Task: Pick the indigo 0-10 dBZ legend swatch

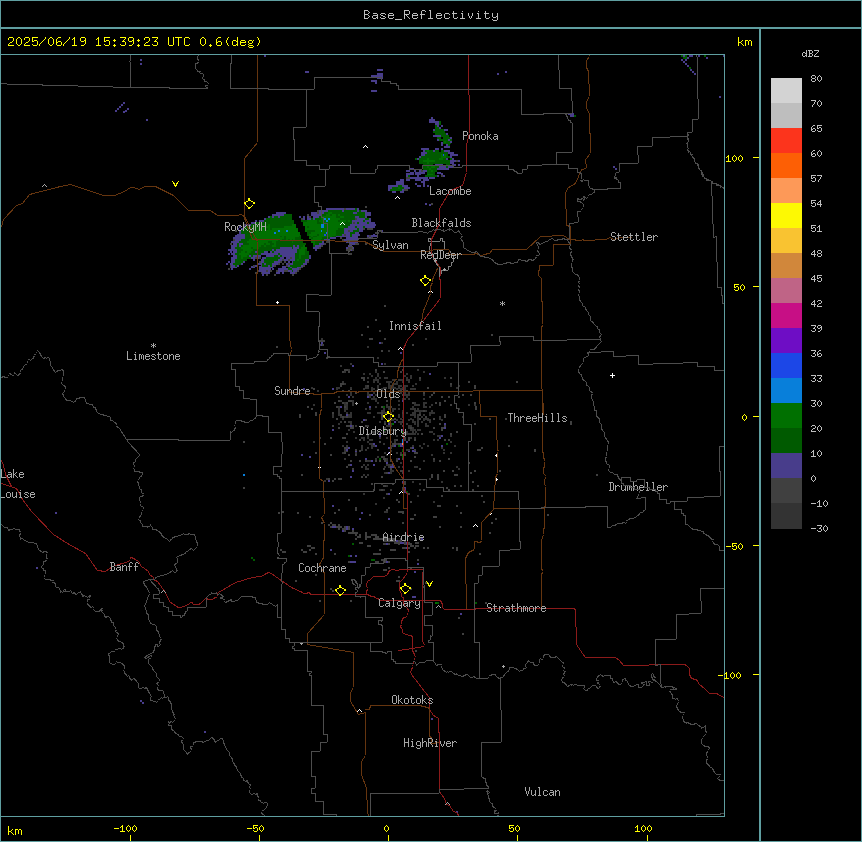Action: click(x=786, y=466)
